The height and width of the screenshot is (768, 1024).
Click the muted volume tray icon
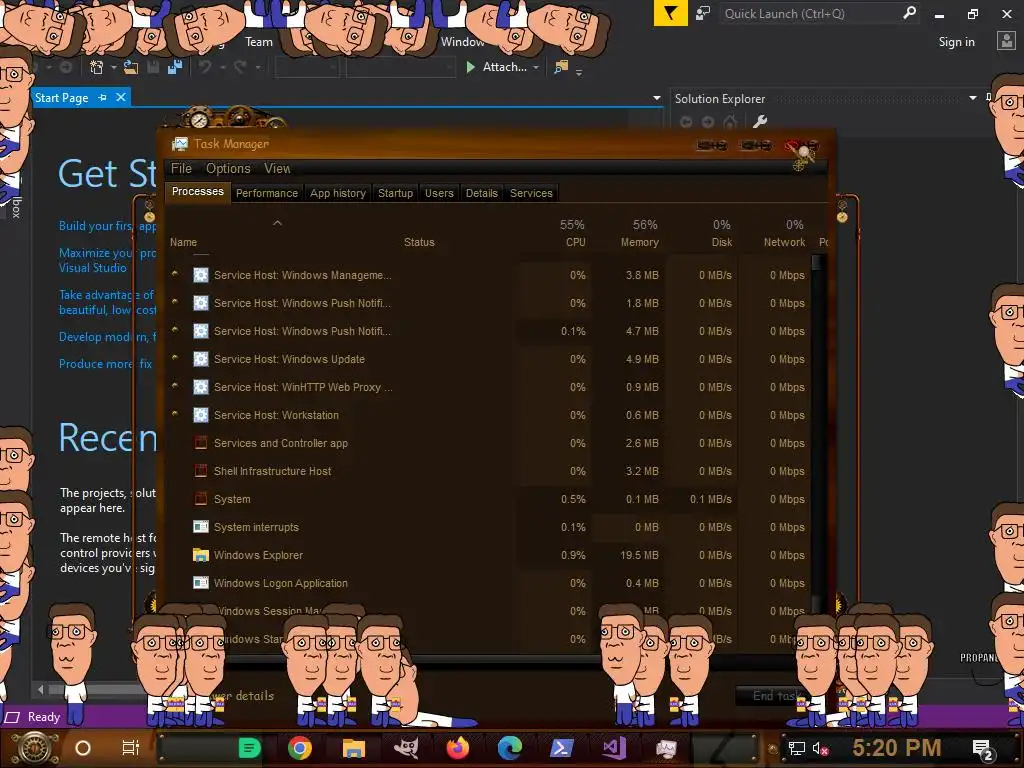pyautogui.click(x=820, y=748)
